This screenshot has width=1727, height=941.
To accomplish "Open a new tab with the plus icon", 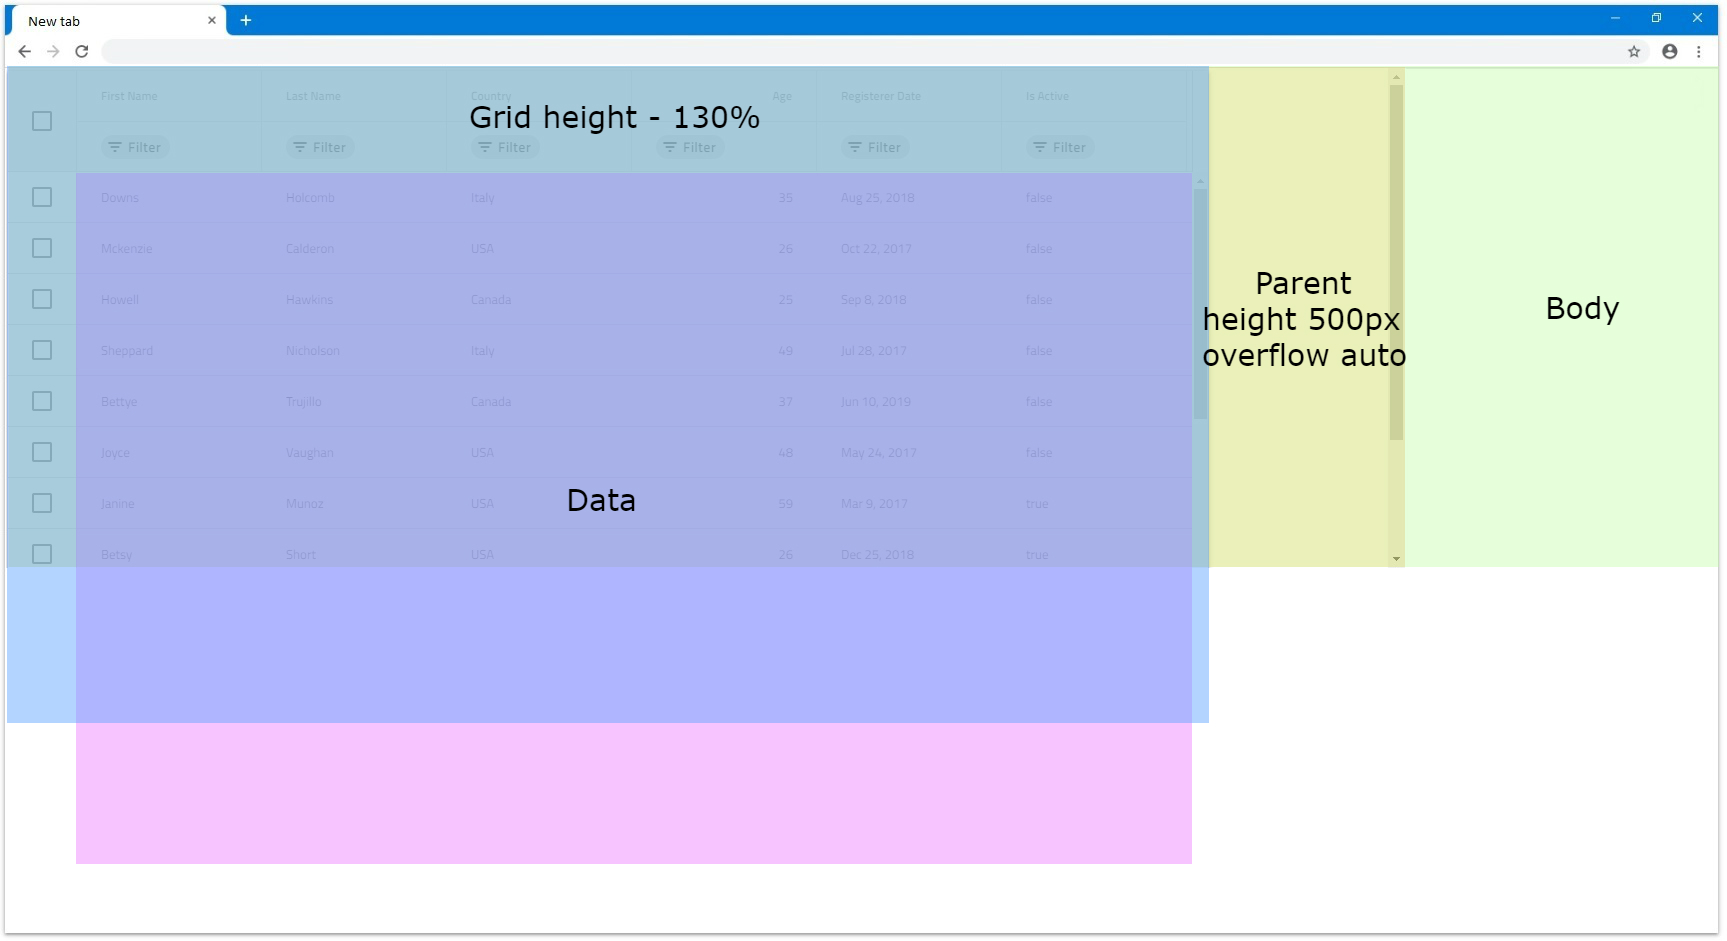I will point(246,21).
